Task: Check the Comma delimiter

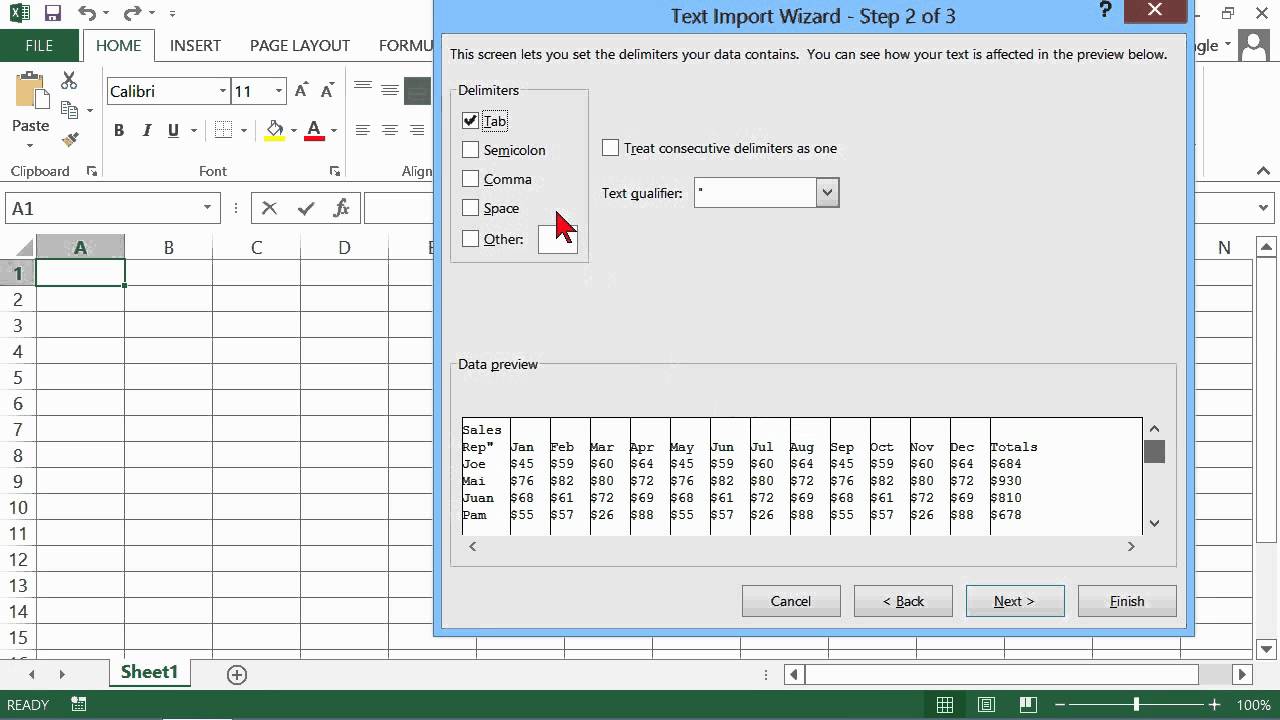Action: pos(471,179)
